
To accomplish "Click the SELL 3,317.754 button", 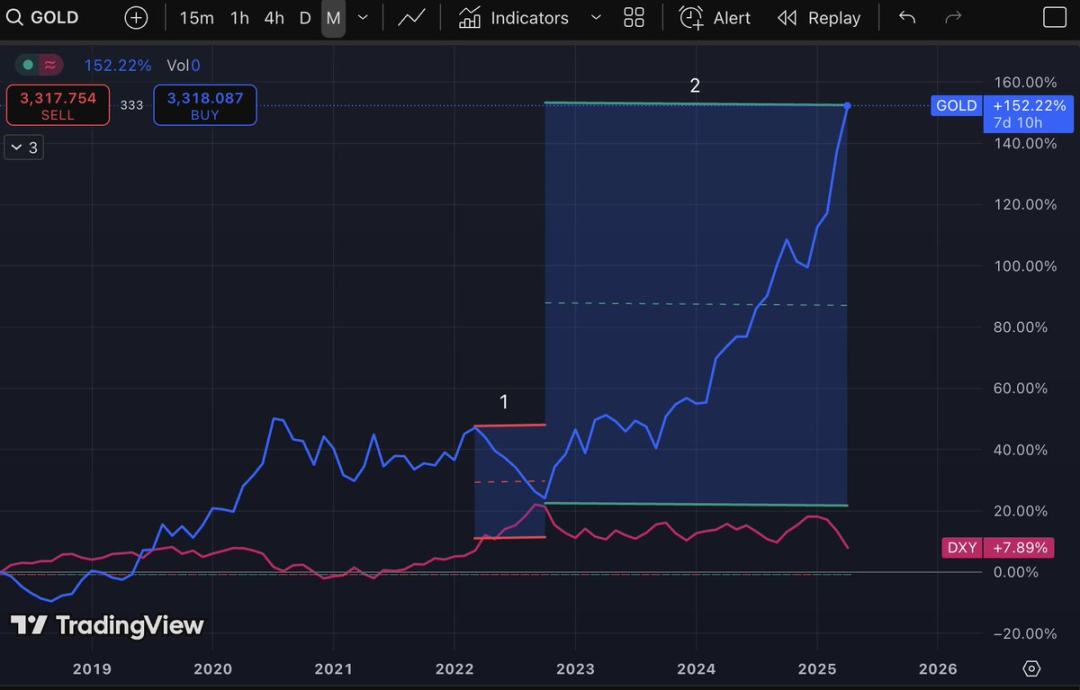I will pyautogui.click(x=58, y=105).
